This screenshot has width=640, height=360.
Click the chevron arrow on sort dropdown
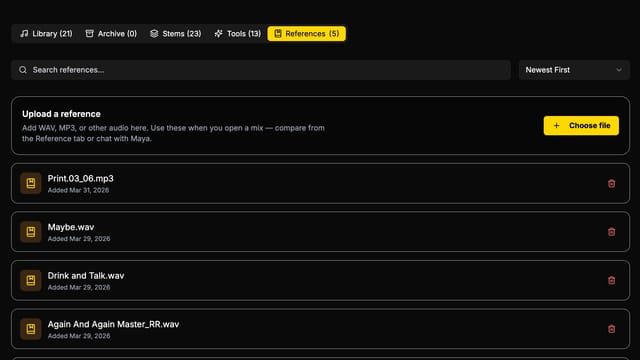point(619,70)
